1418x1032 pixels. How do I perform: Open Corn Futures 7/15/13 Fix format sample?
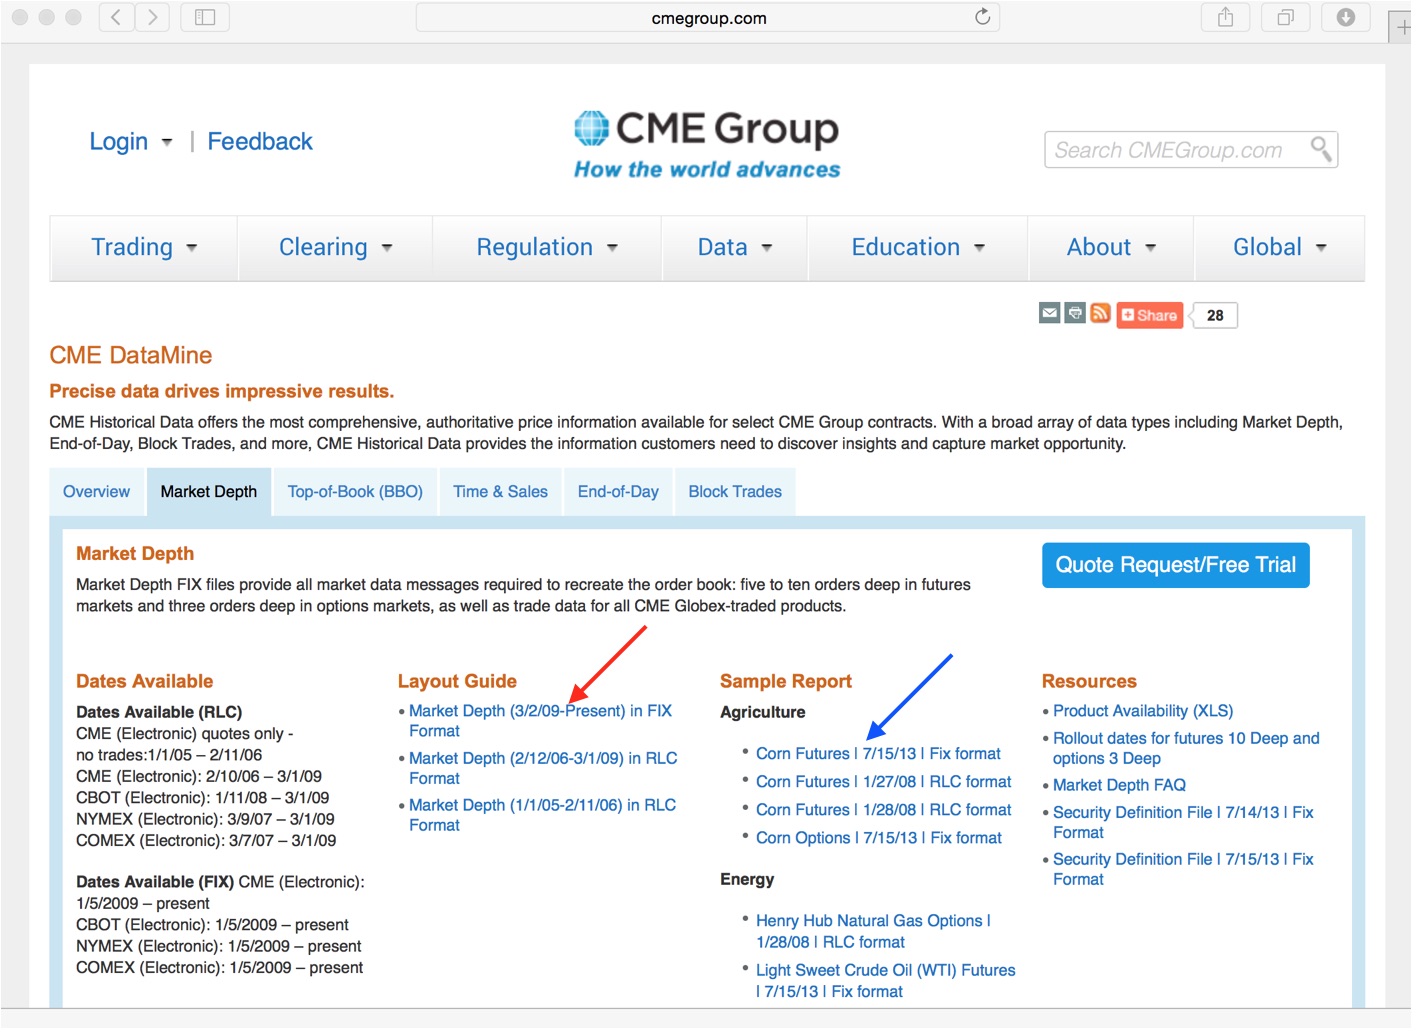tap(878, 754)
